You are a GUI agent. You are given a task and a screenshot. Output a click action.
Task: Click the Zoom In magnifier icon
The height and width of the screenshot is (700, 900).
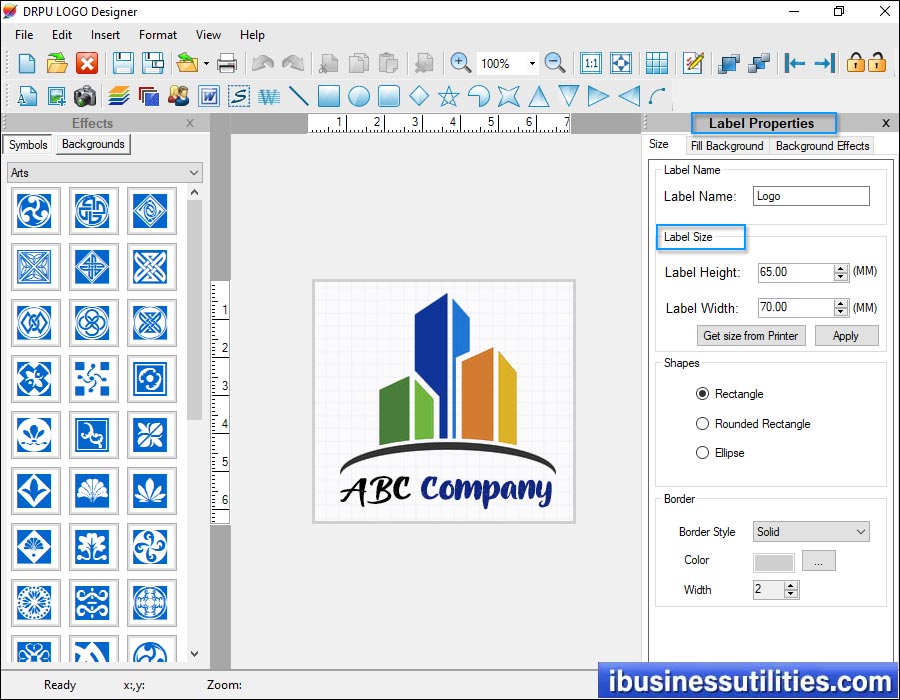(x=460, y=63)
